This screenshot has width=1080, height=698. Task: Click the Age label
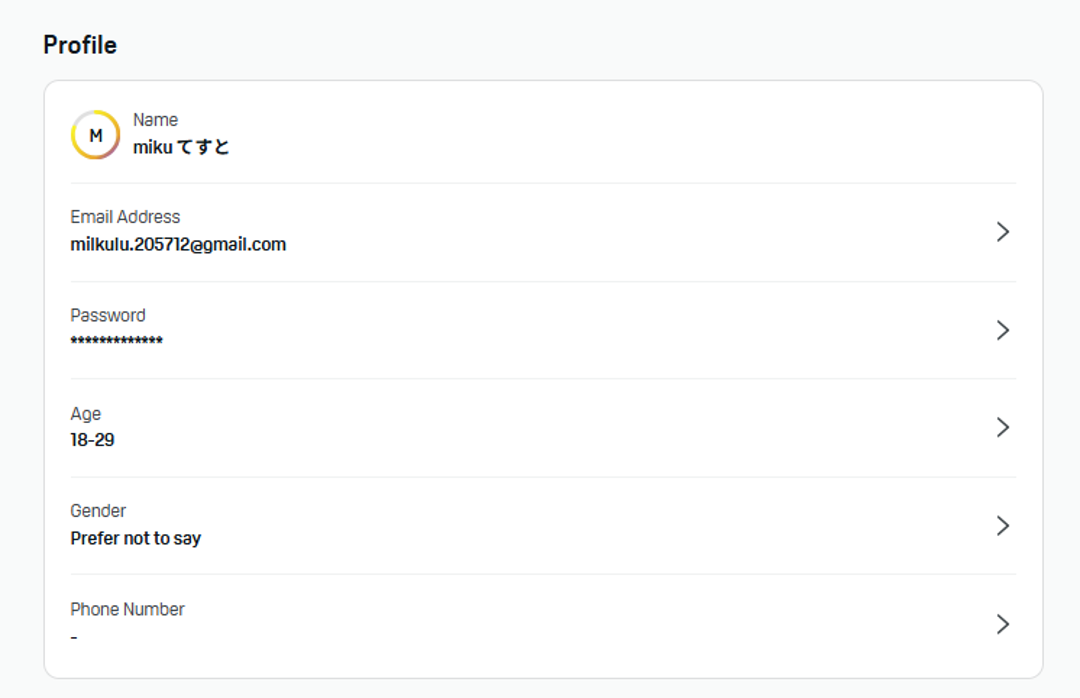click(86, 414)
